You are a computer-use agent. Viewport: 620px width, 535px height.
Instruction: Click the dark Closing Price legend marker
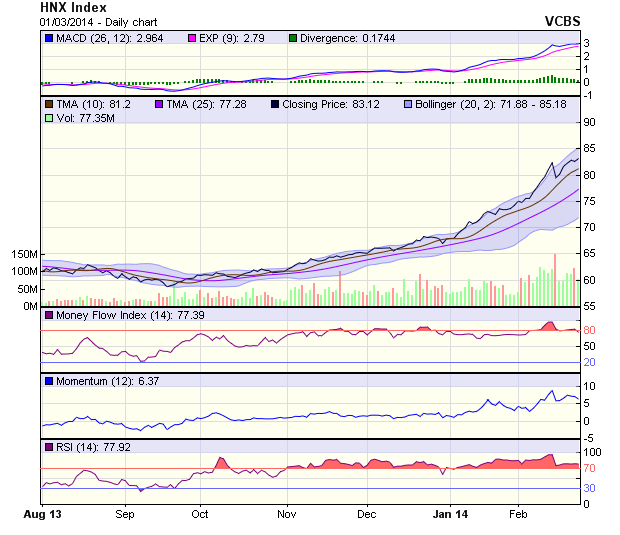(275, 104)
